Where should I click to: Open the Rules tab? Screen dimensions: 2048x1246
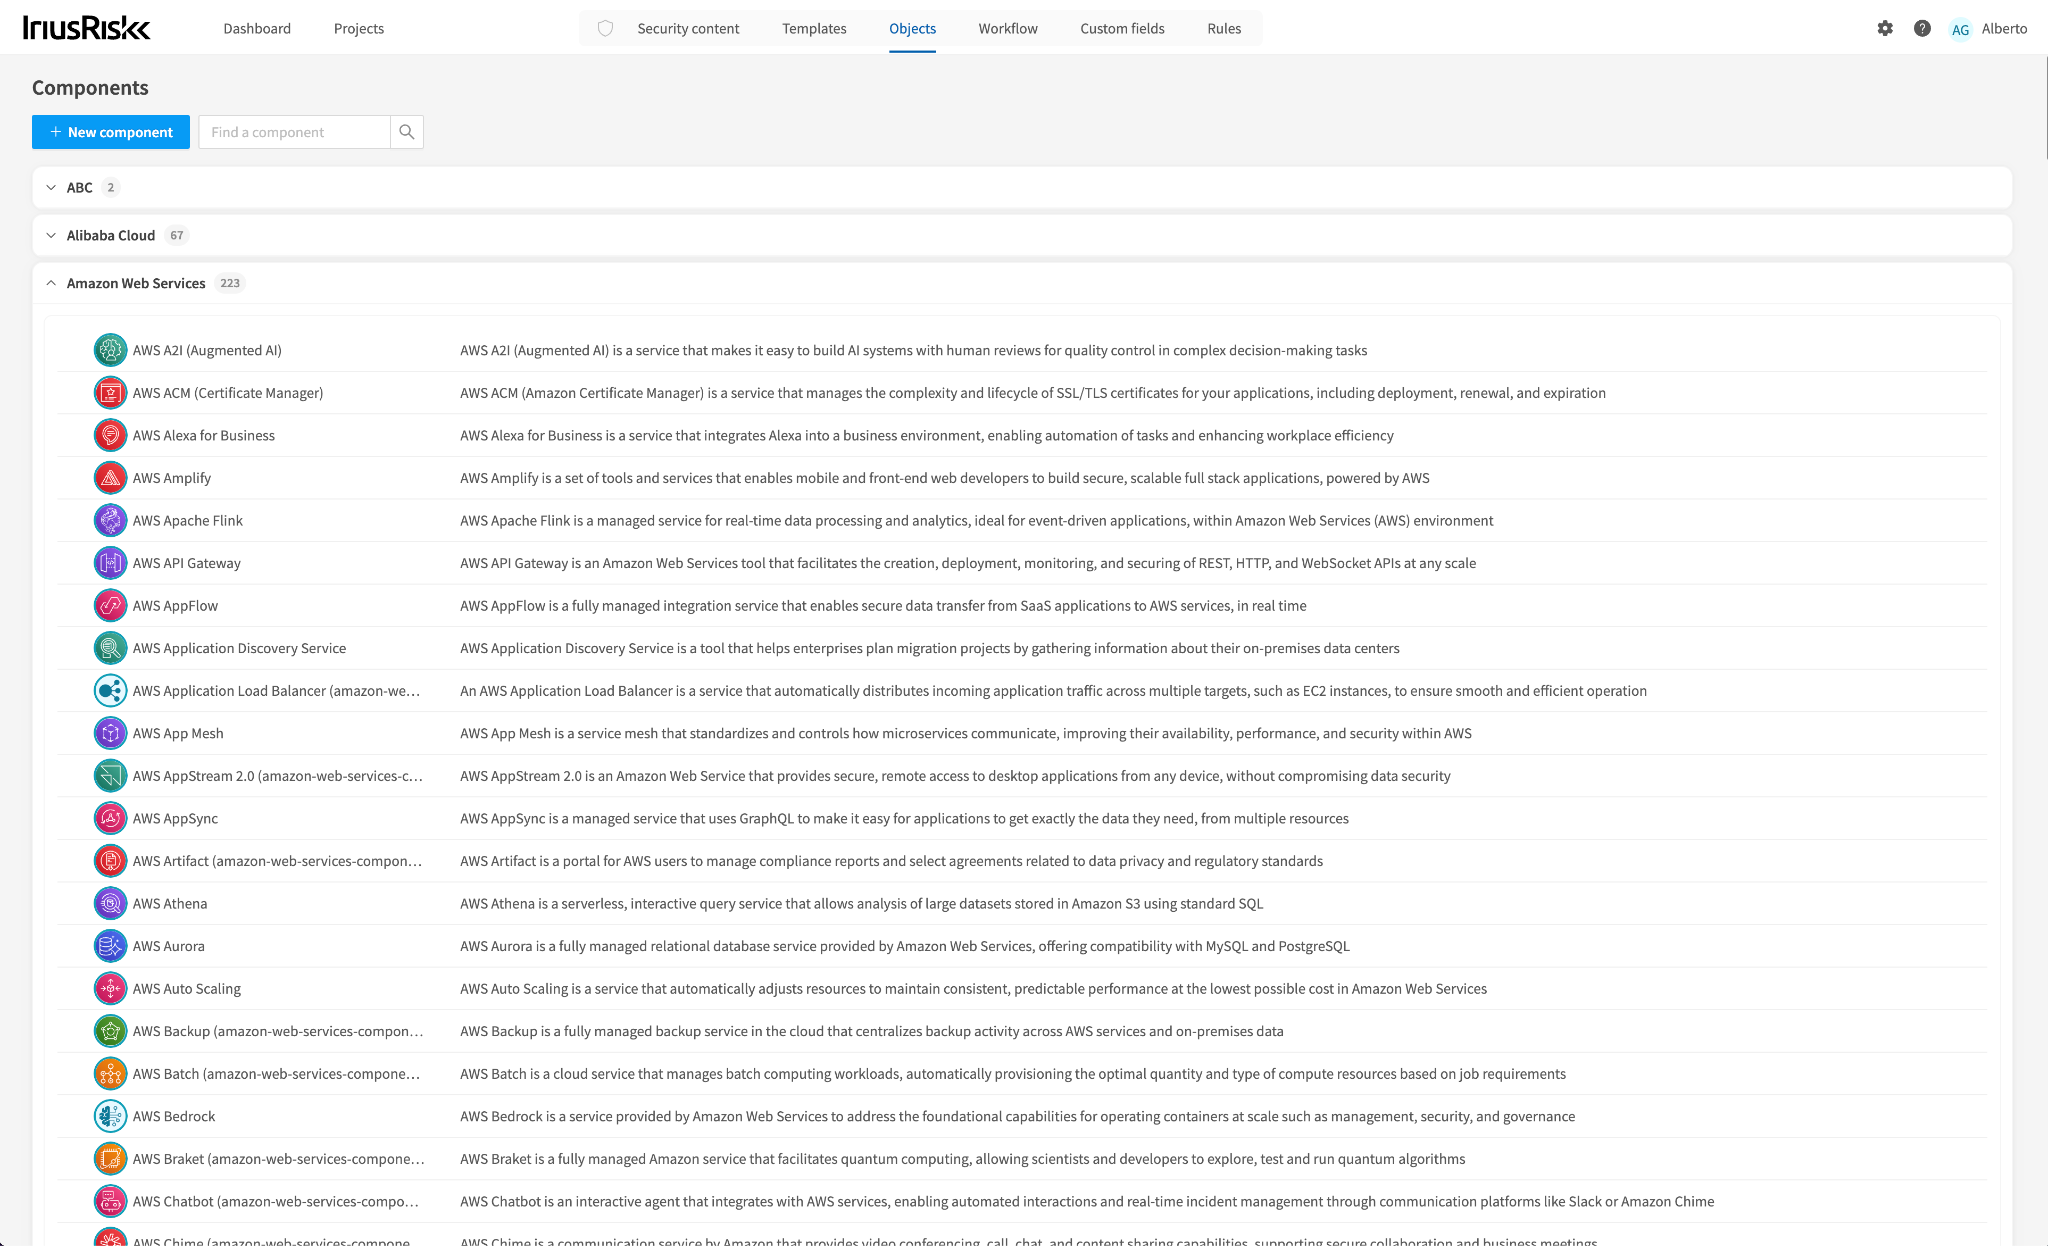1224,28
